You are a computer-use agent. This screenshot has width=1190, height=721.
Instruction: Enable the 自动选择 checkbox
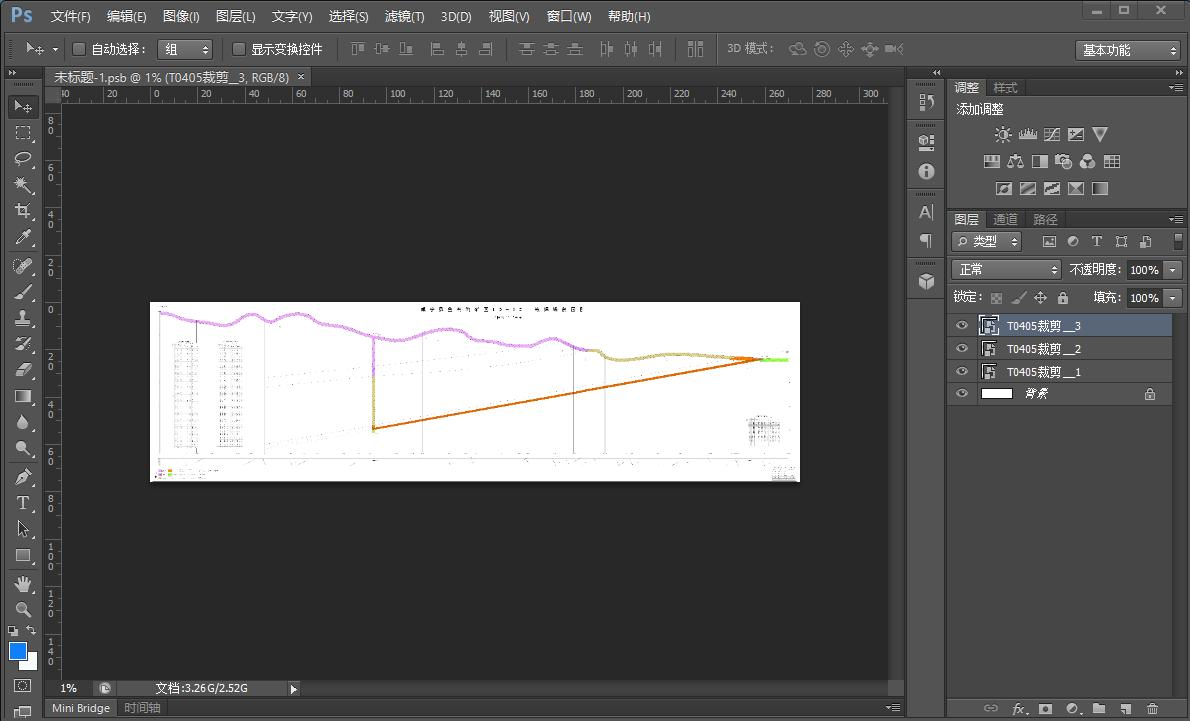(x=79, y=49)
